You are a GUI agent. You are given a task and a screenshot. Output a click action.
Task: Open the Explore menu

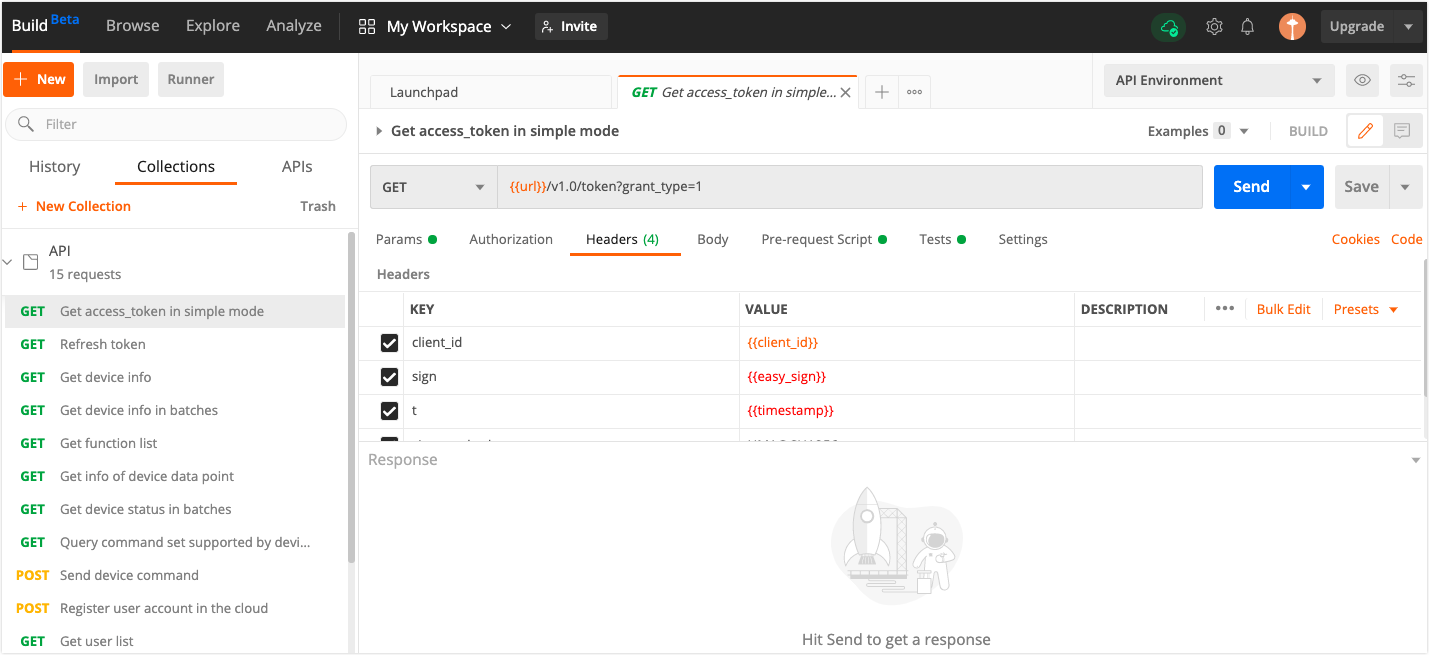(x=213, y=26)
